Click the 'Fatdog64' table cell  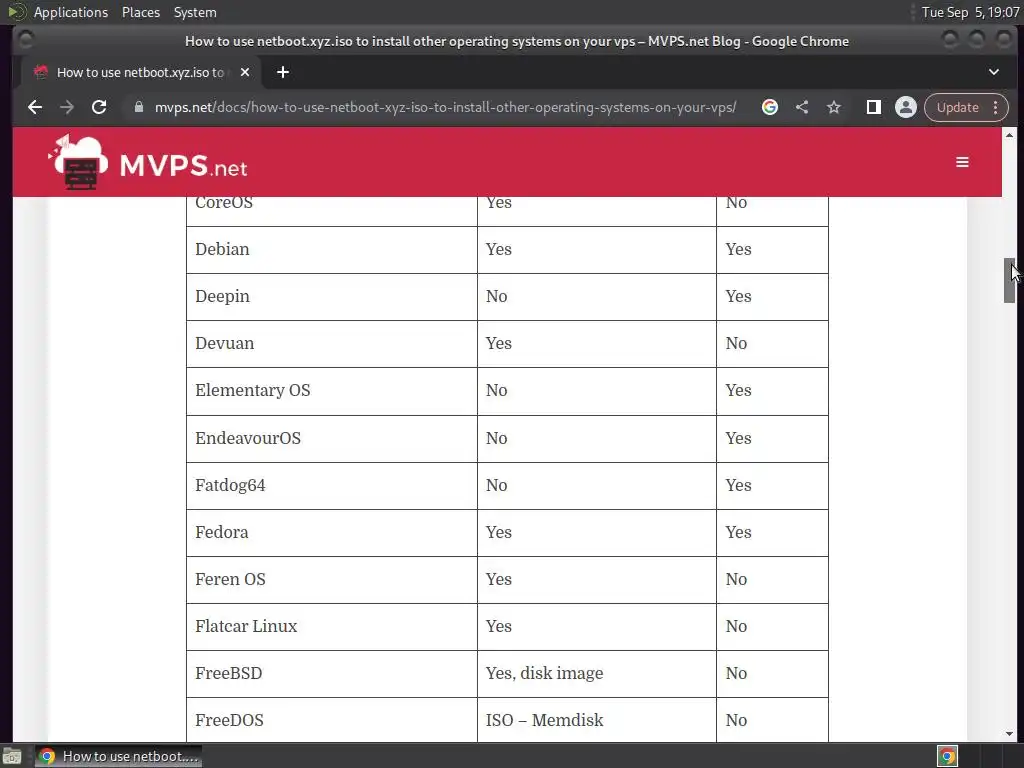332,486
